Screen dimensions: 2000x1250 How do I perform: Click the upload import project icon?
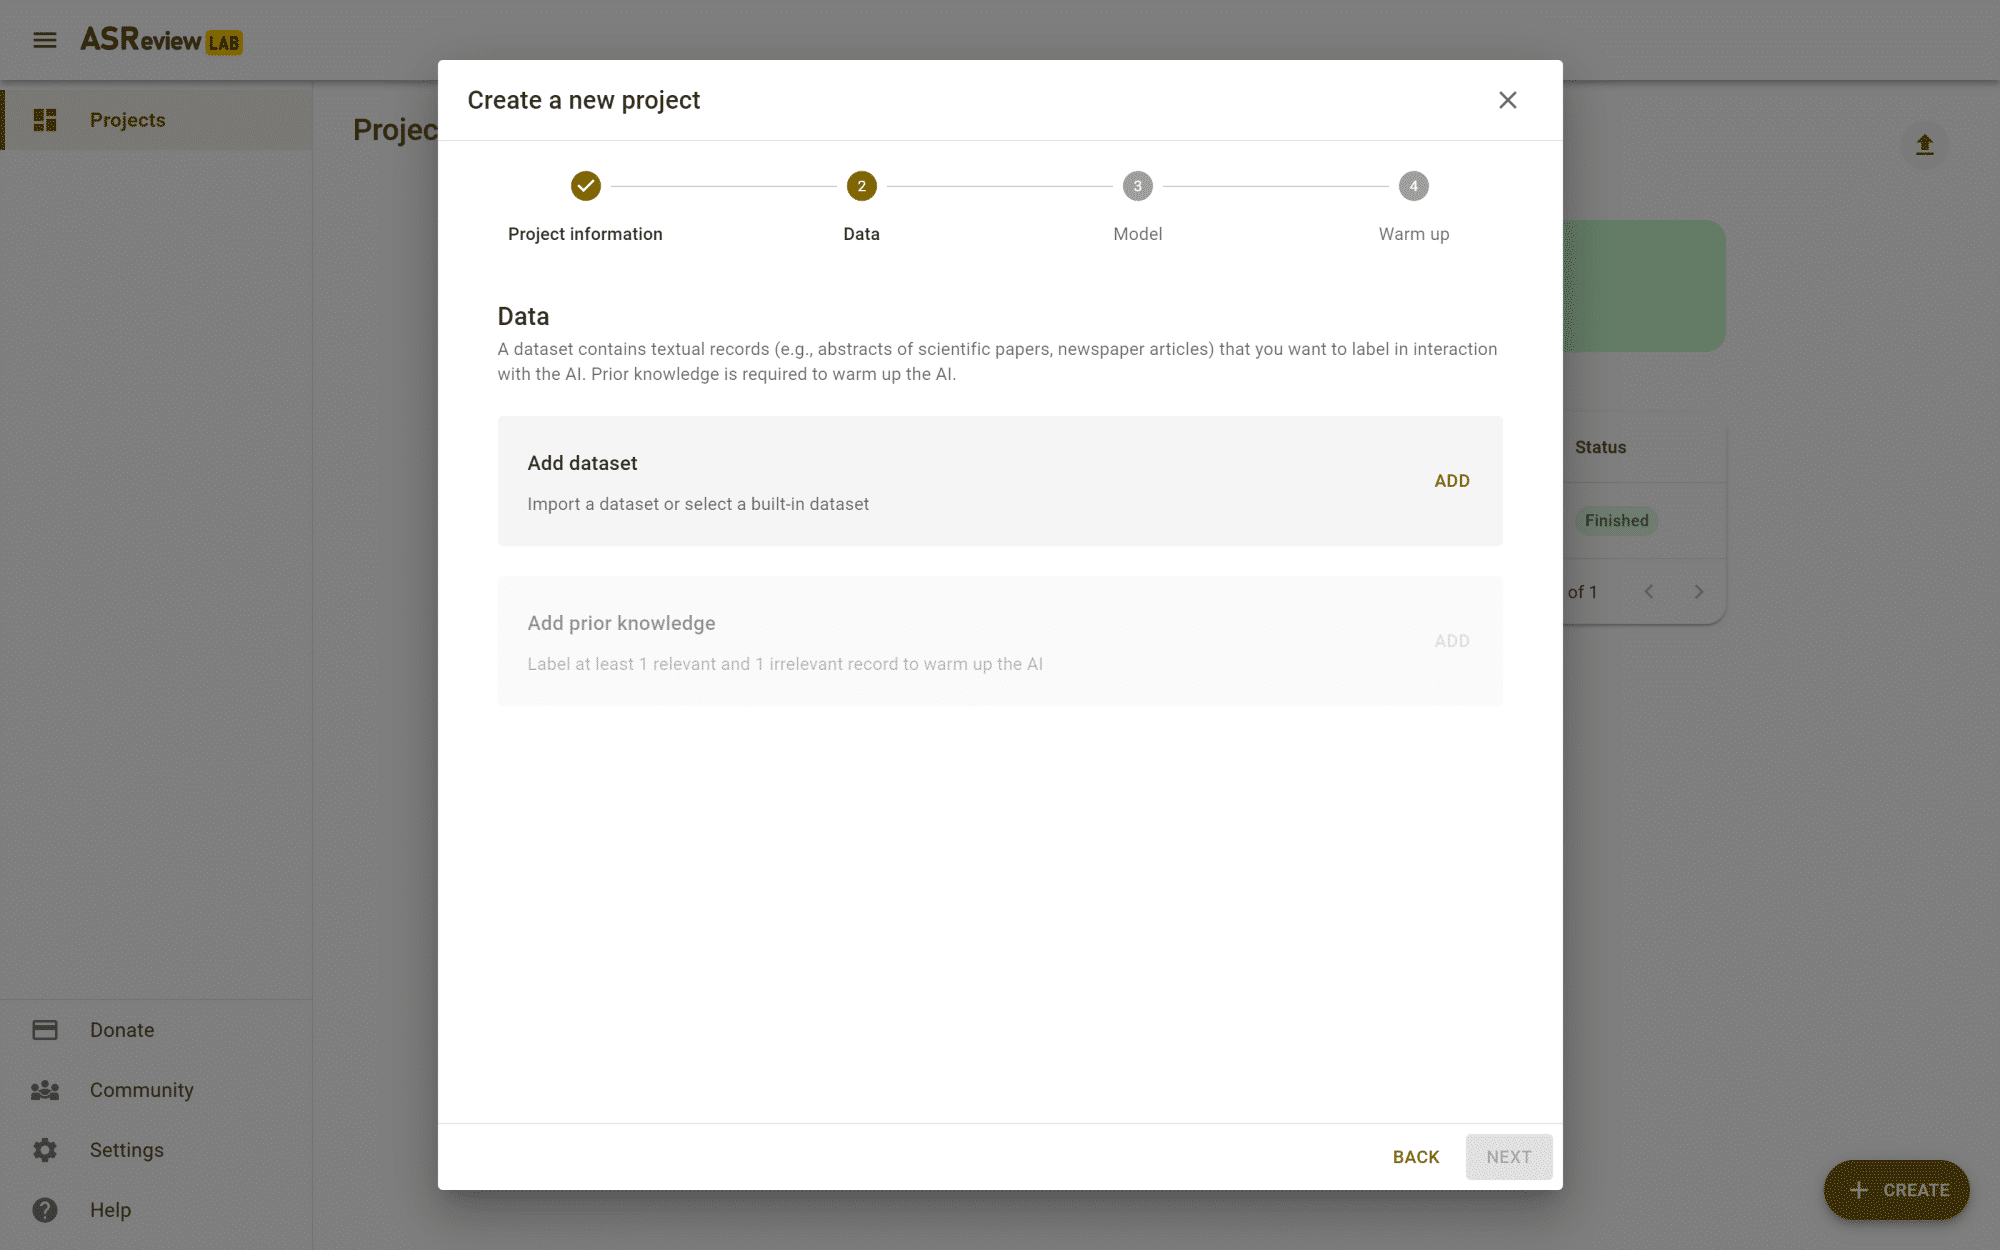coord(1924,145)
